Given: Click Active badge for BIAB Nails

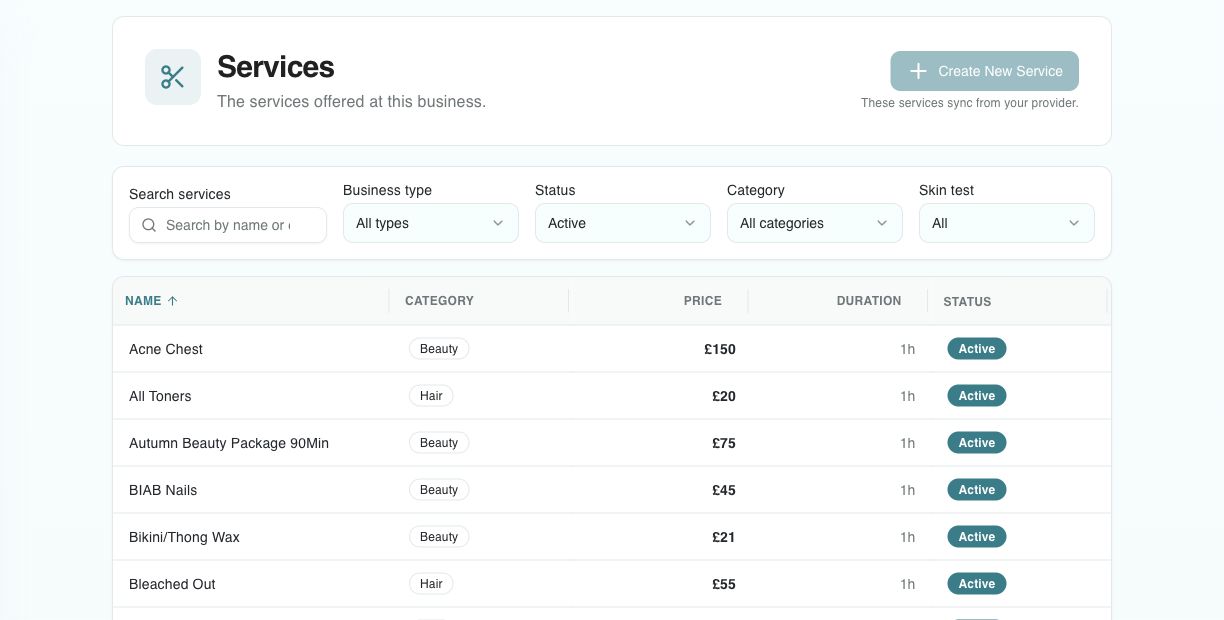Looking at the screenshot, I should coord(977,490).
